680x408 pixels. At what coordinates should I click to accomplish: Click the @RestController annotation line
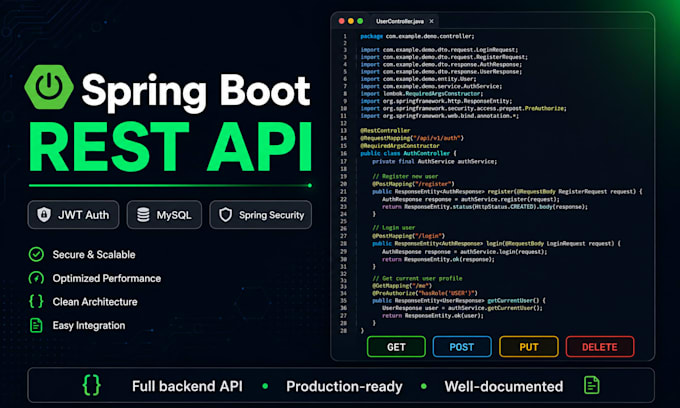[x=385, y=131]
